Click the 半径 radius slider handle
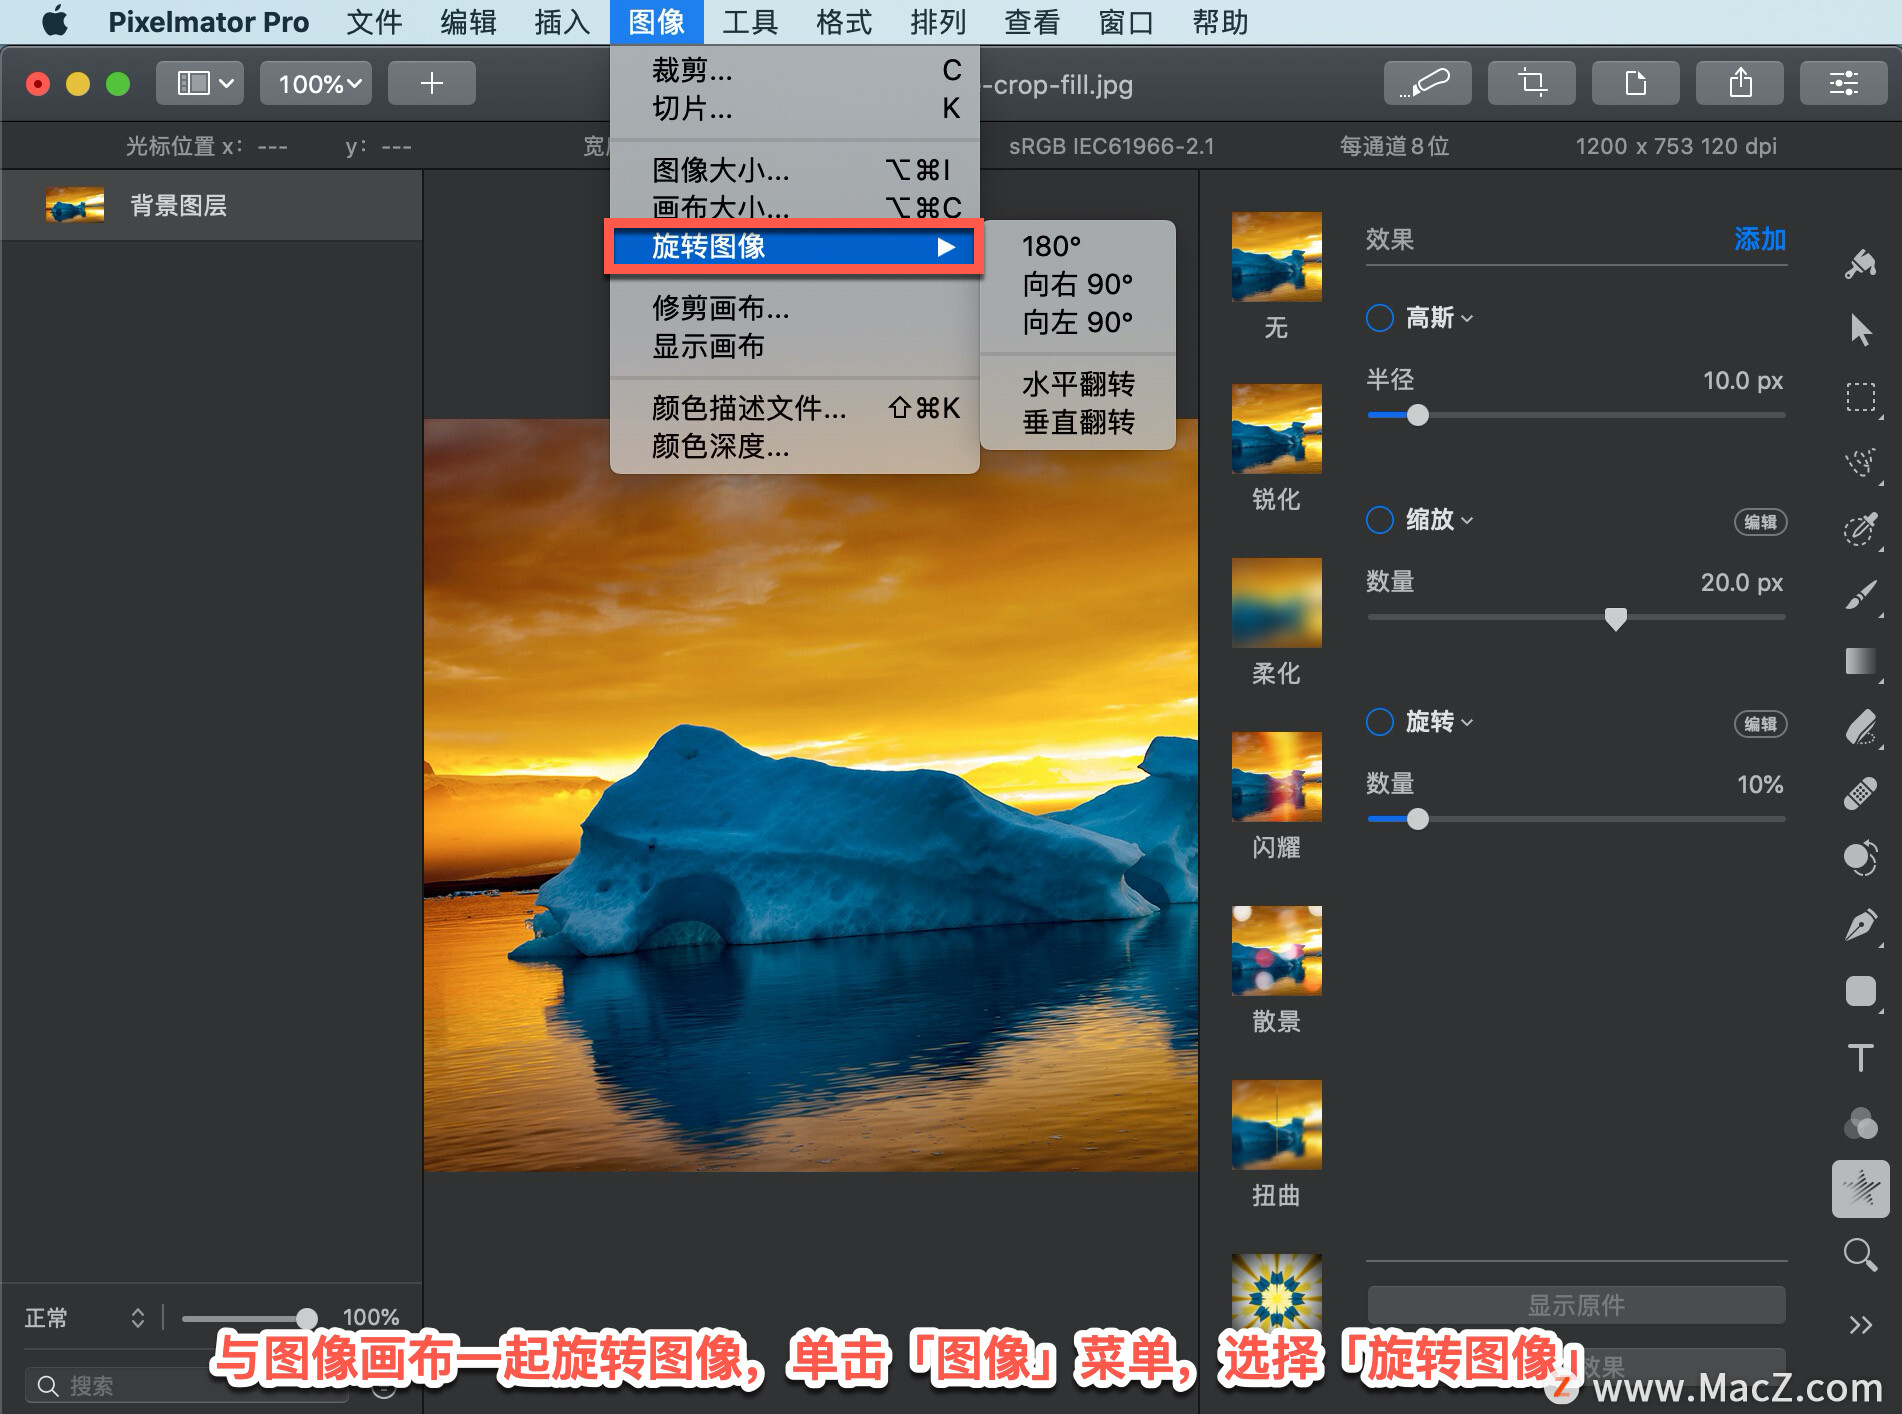Viewport: 1902px width, 1414px height. coord(1417,415)
